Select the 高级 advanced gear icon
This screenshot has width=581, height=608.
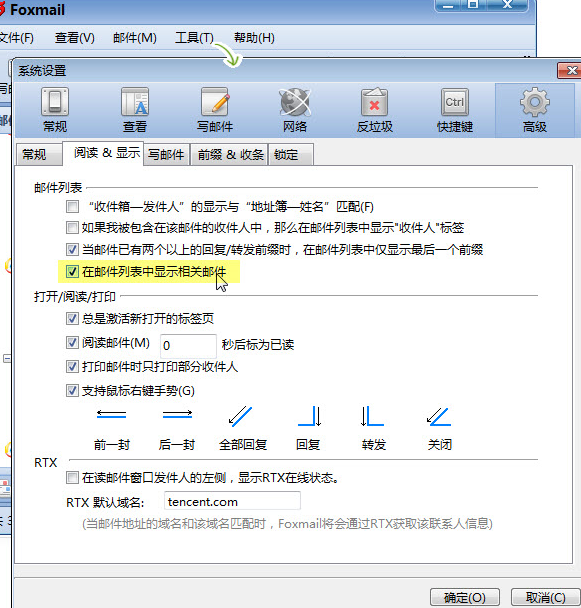point(534,110)
